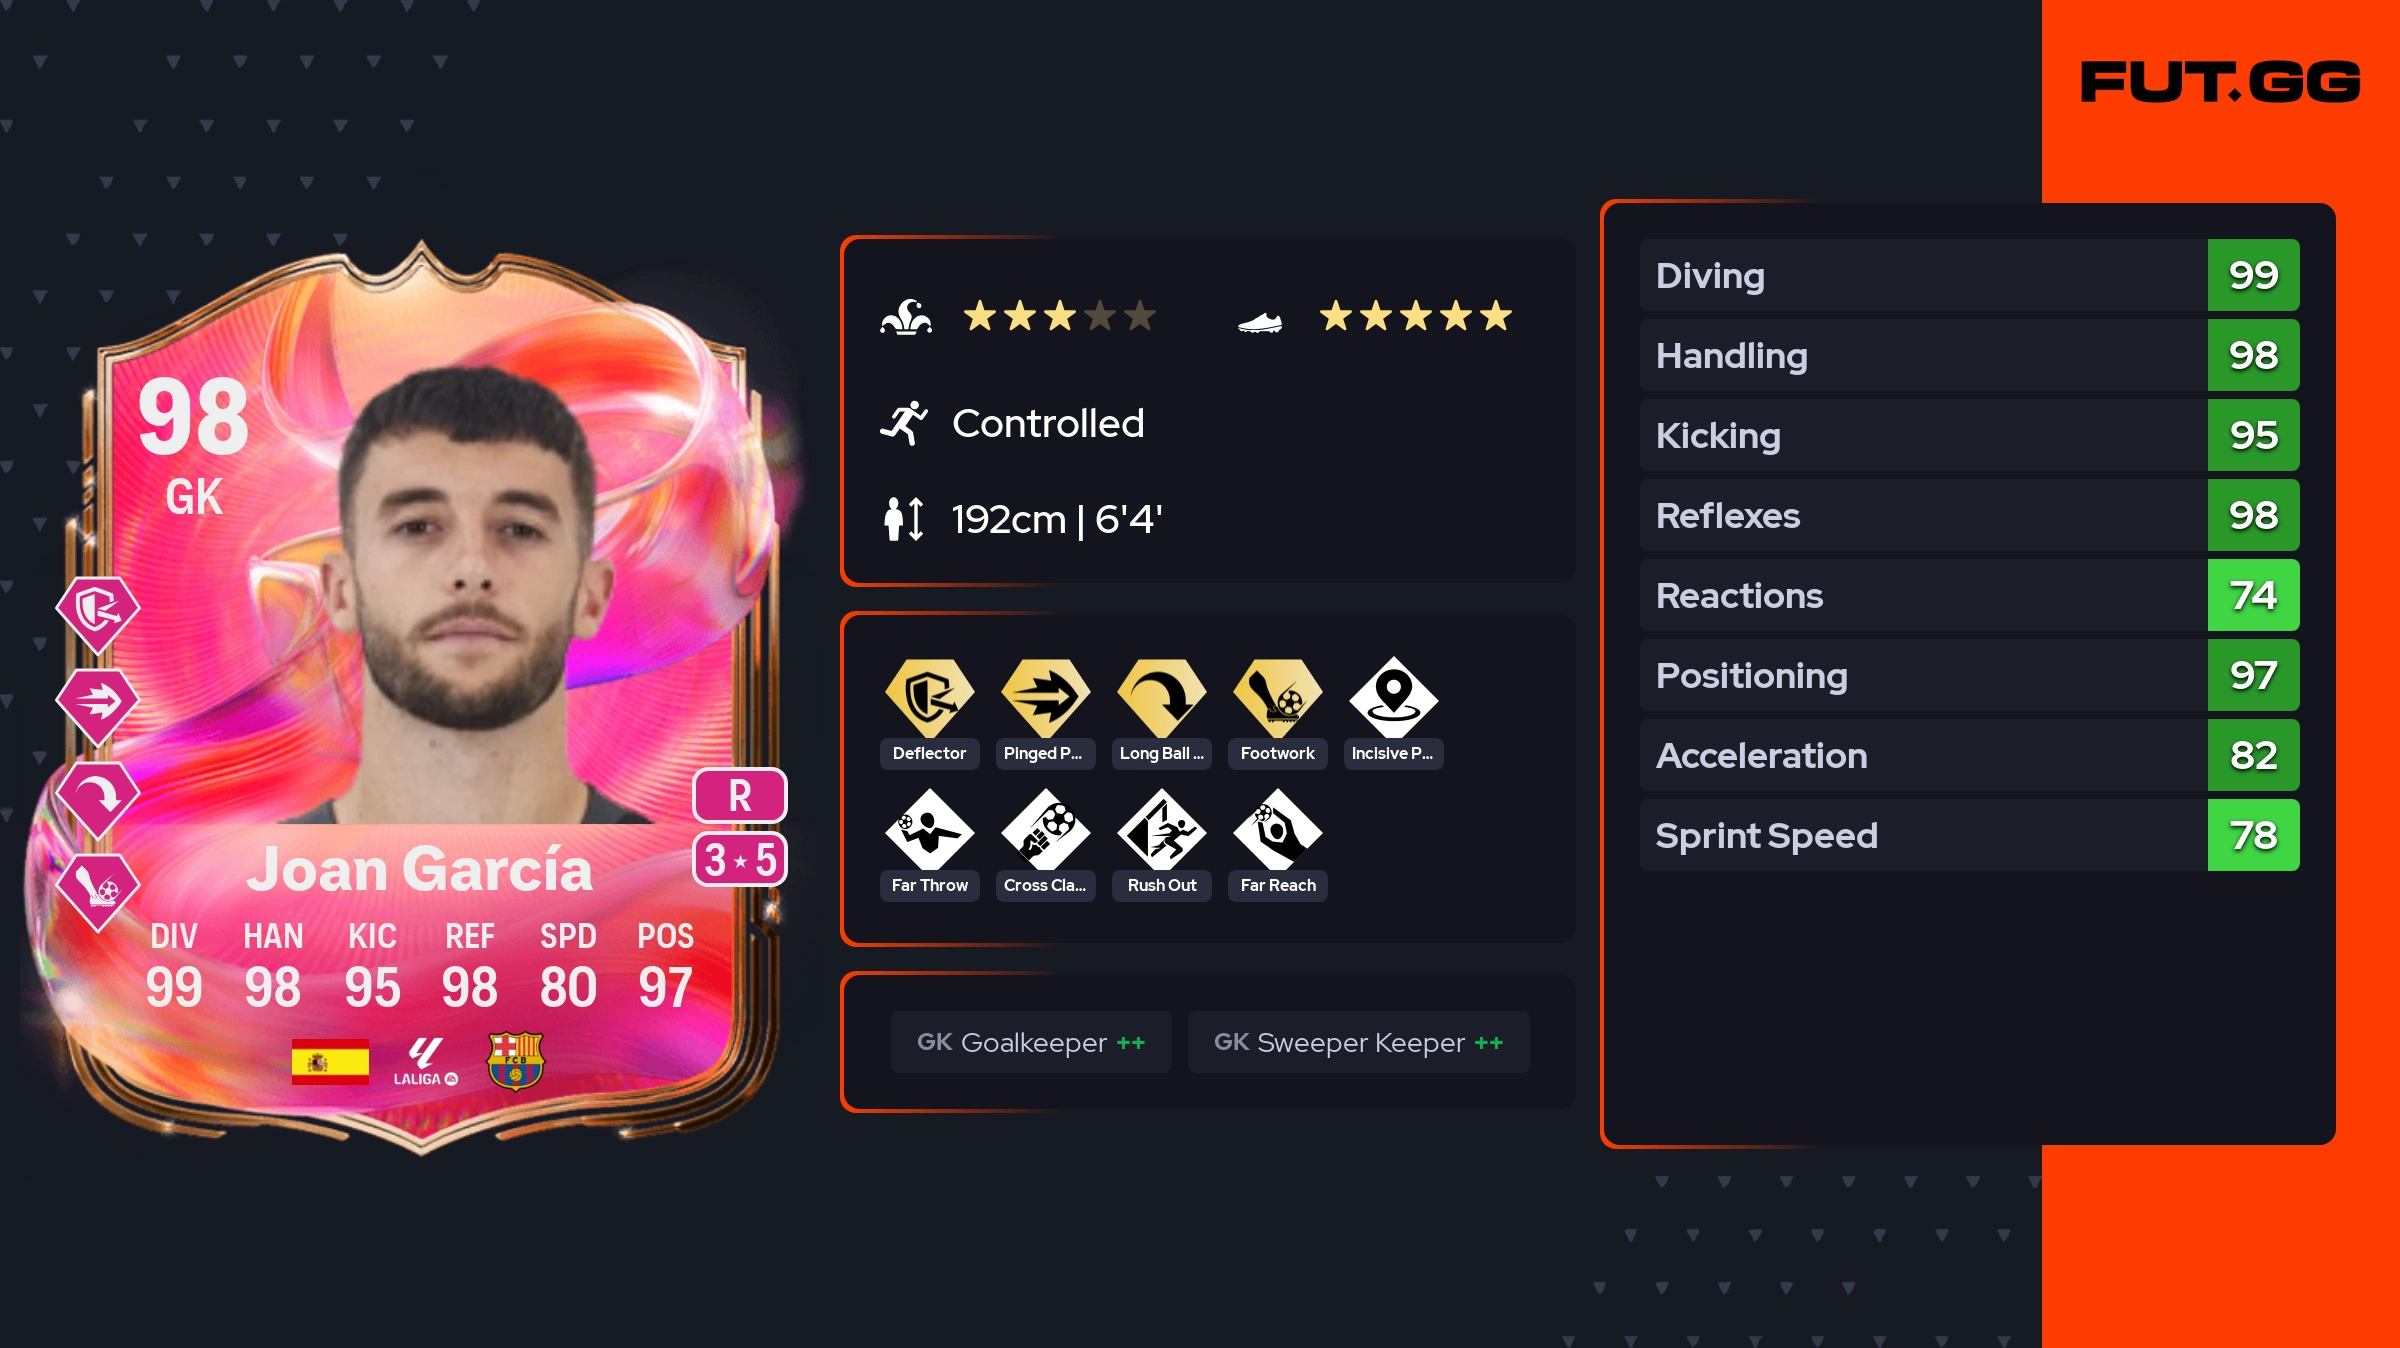This screenshot has width=2400, height=1348.
Task: Click the Far Reach playstyle icon
Action: [x=1277, y=829]
